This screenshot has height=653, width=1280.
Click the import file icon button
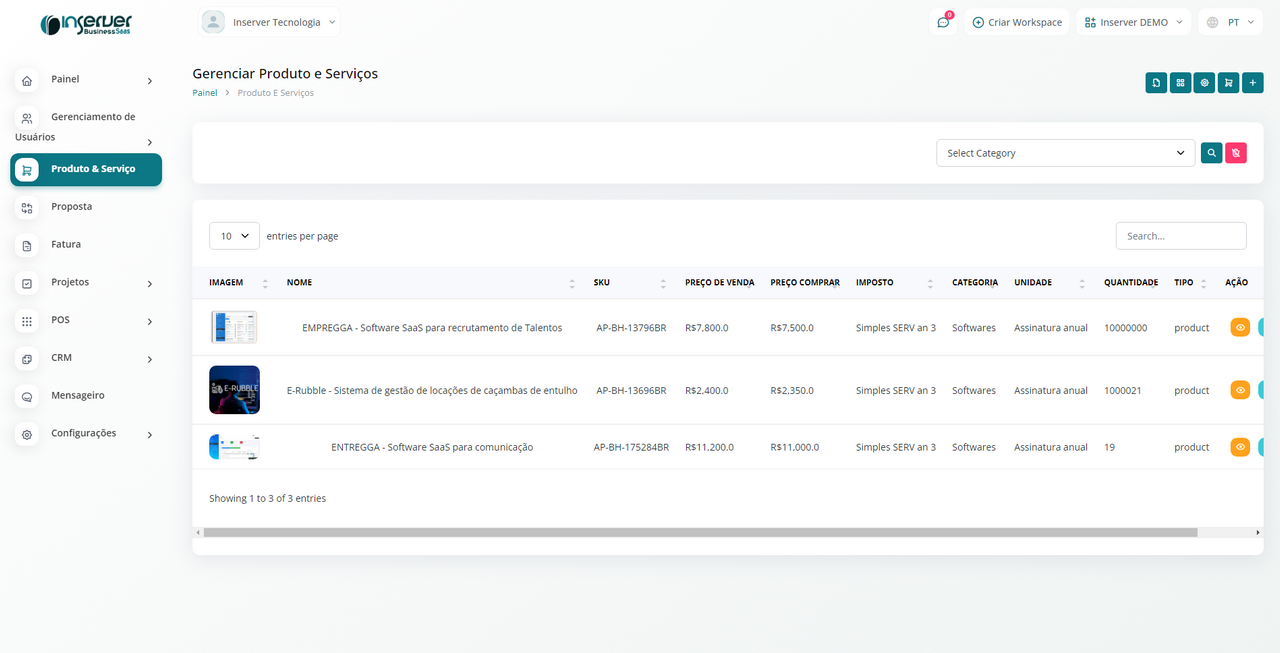(1156, 83)
